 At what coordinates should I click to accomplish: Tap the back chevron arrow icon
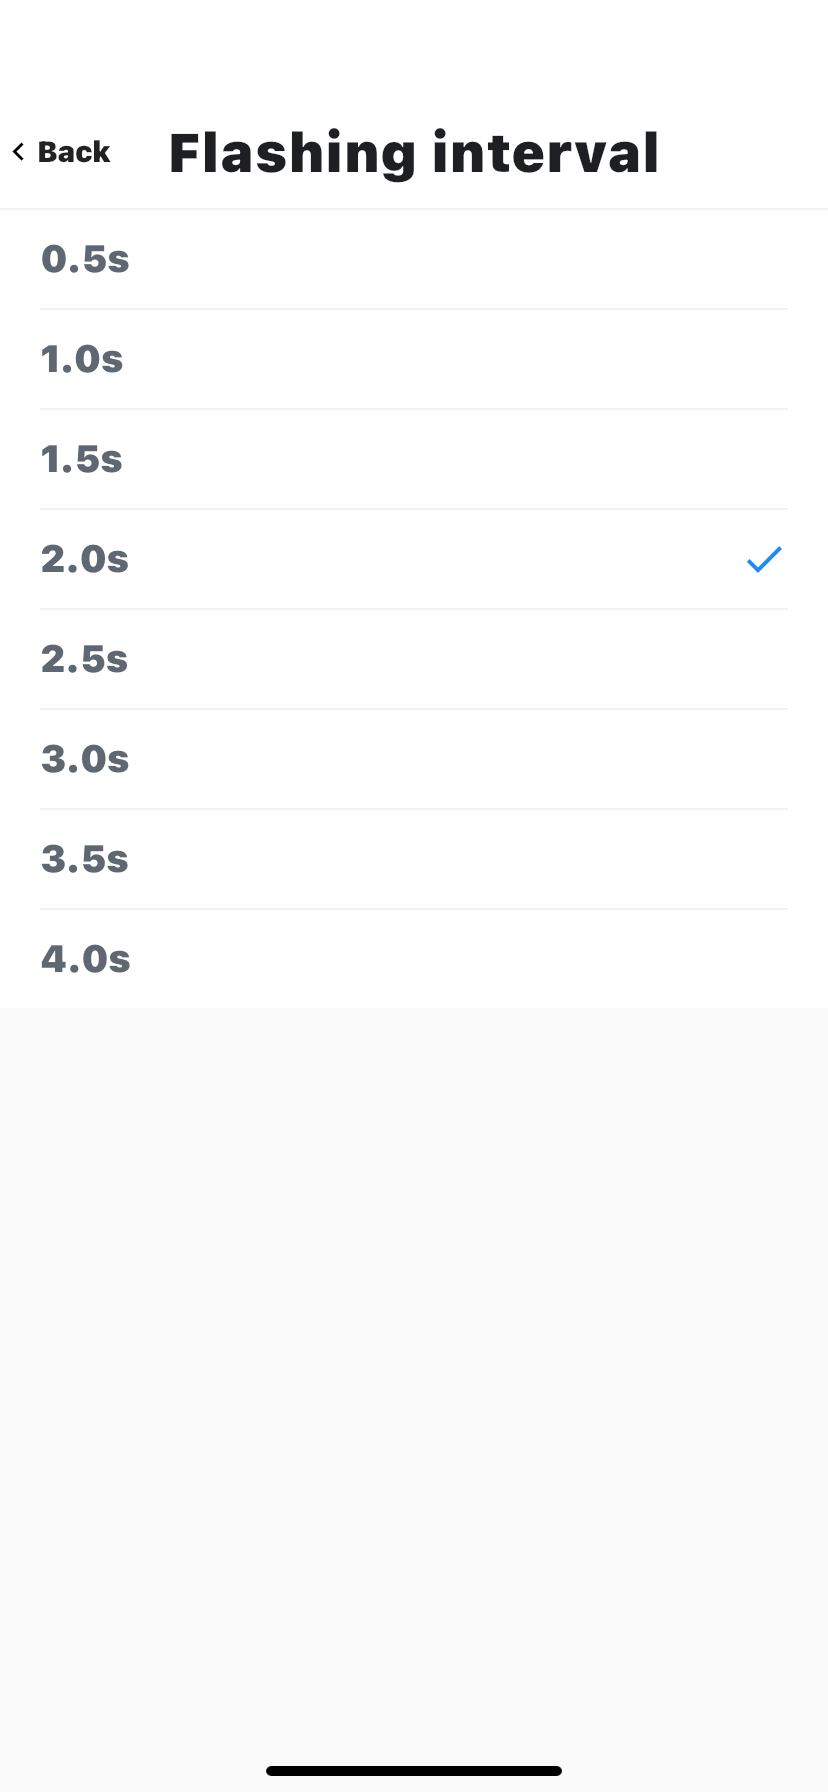tap(18, 152)
